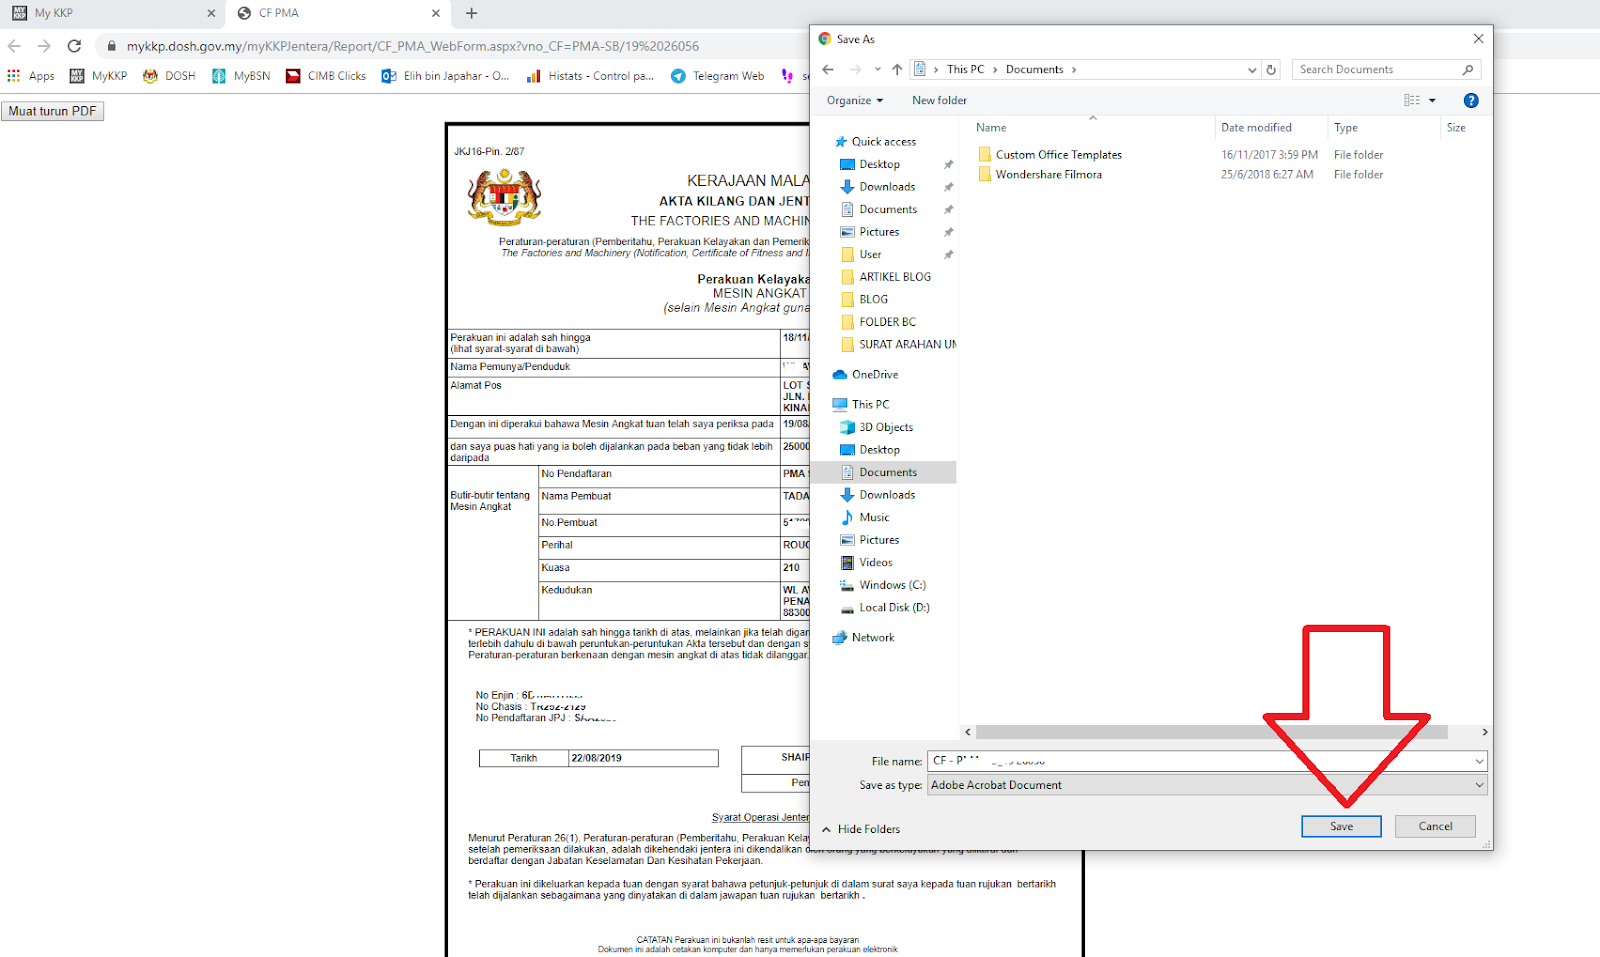
Task: Open the Save as type dropdown
Action: pos(1479,785)
